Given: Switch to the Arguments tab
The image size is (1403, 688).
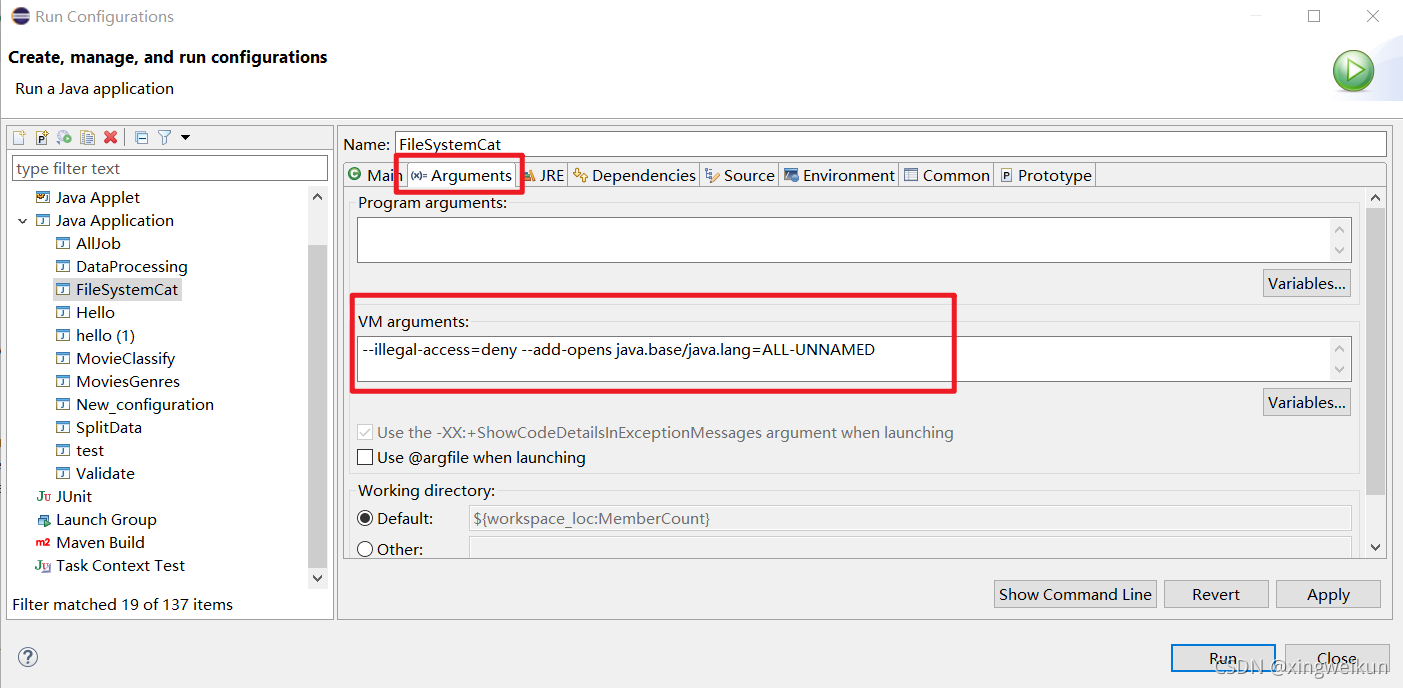Looking at the screenshot, I should pos(461,175).
